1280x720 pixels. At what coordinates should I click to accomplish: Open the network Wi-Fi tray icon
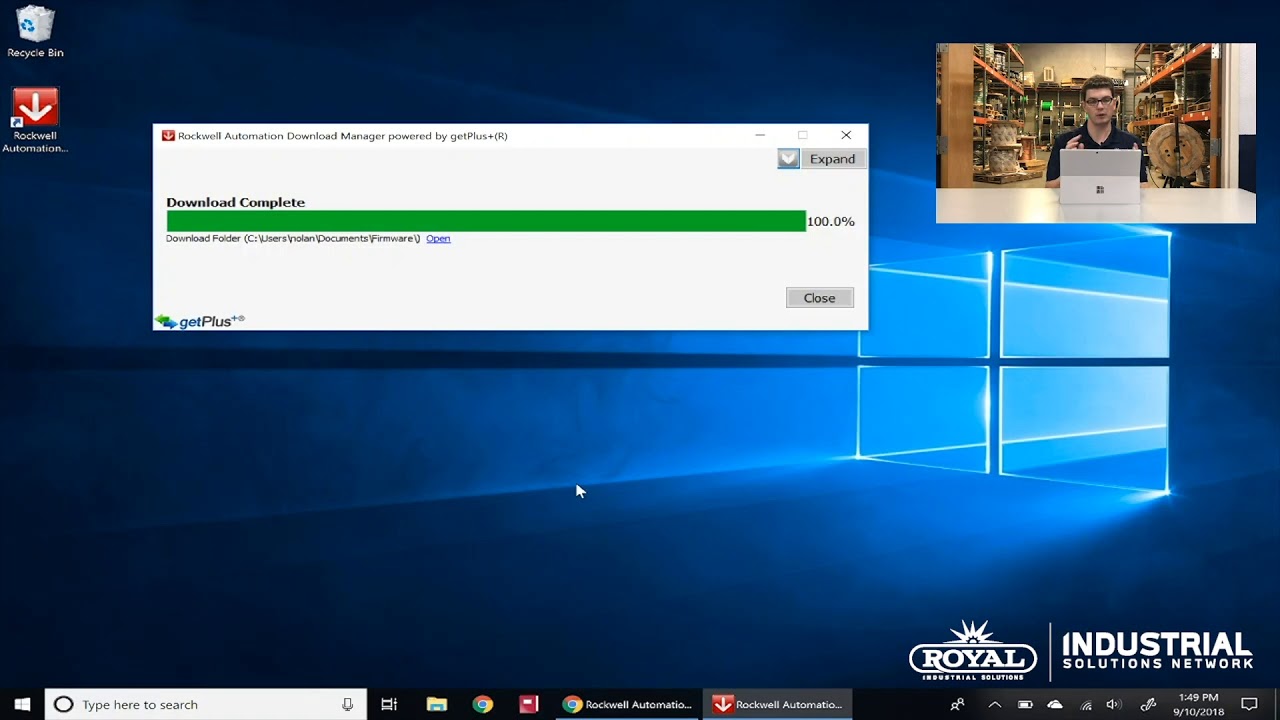[x=1086, y=704]
